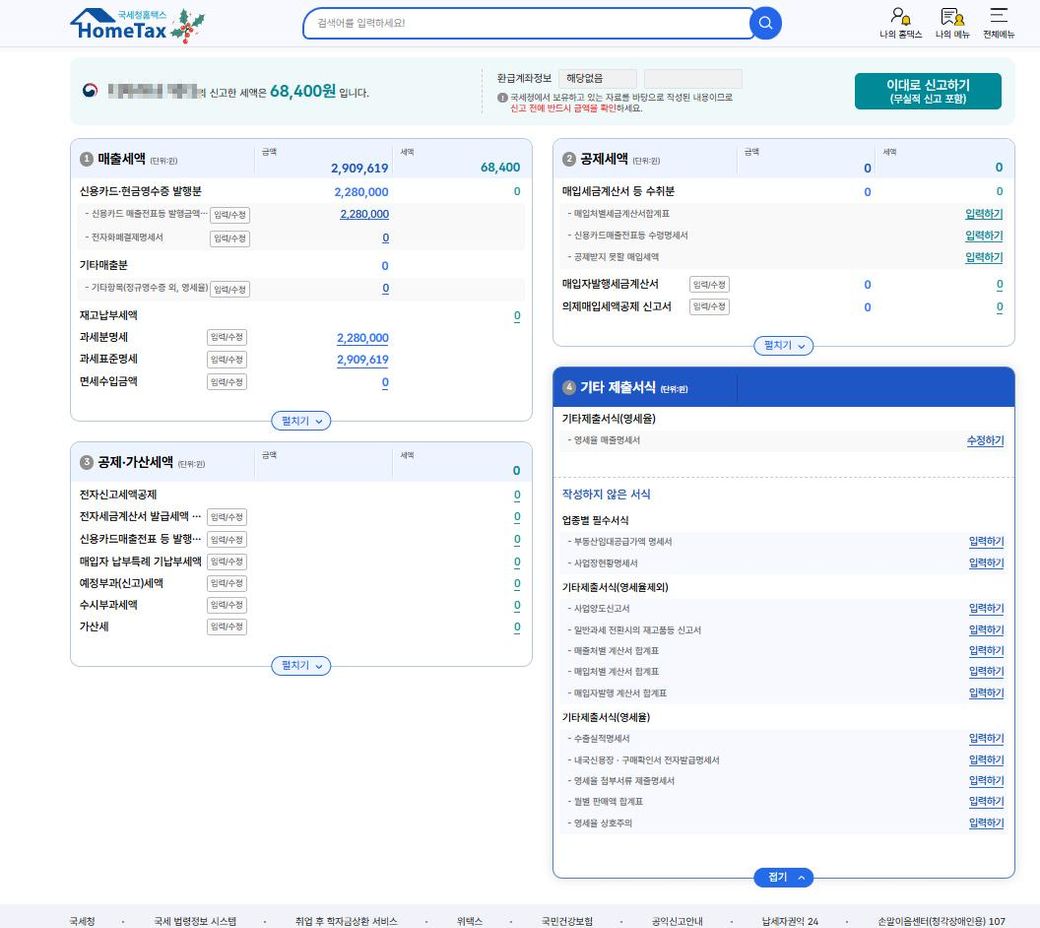Click 입력하기 for 부동산임대공급가액 명세서

(985, 542)
